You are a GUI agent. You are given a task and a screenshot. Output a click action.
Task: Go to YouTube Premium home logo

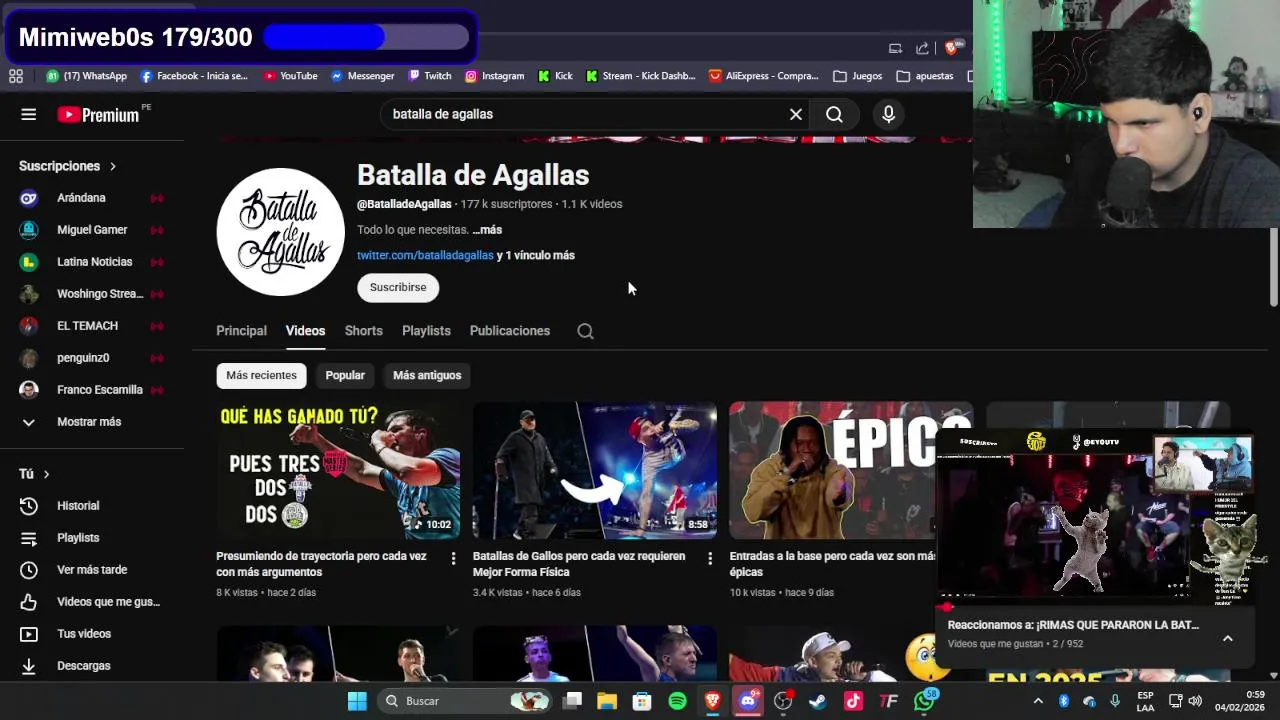click(x=99, y=114)
